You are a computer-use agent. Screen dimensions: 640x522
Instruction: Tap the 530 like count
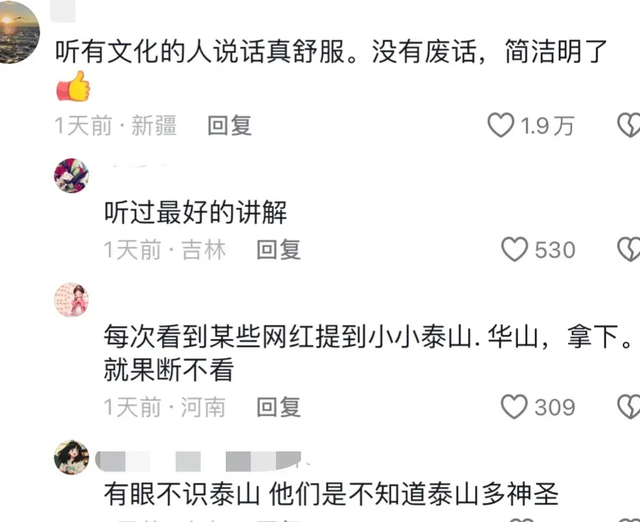555,250
